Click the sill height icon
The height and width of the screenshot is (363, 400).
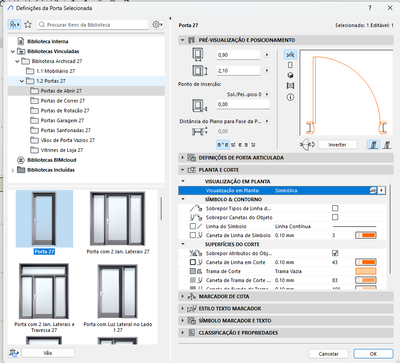(x=199, y=105)
